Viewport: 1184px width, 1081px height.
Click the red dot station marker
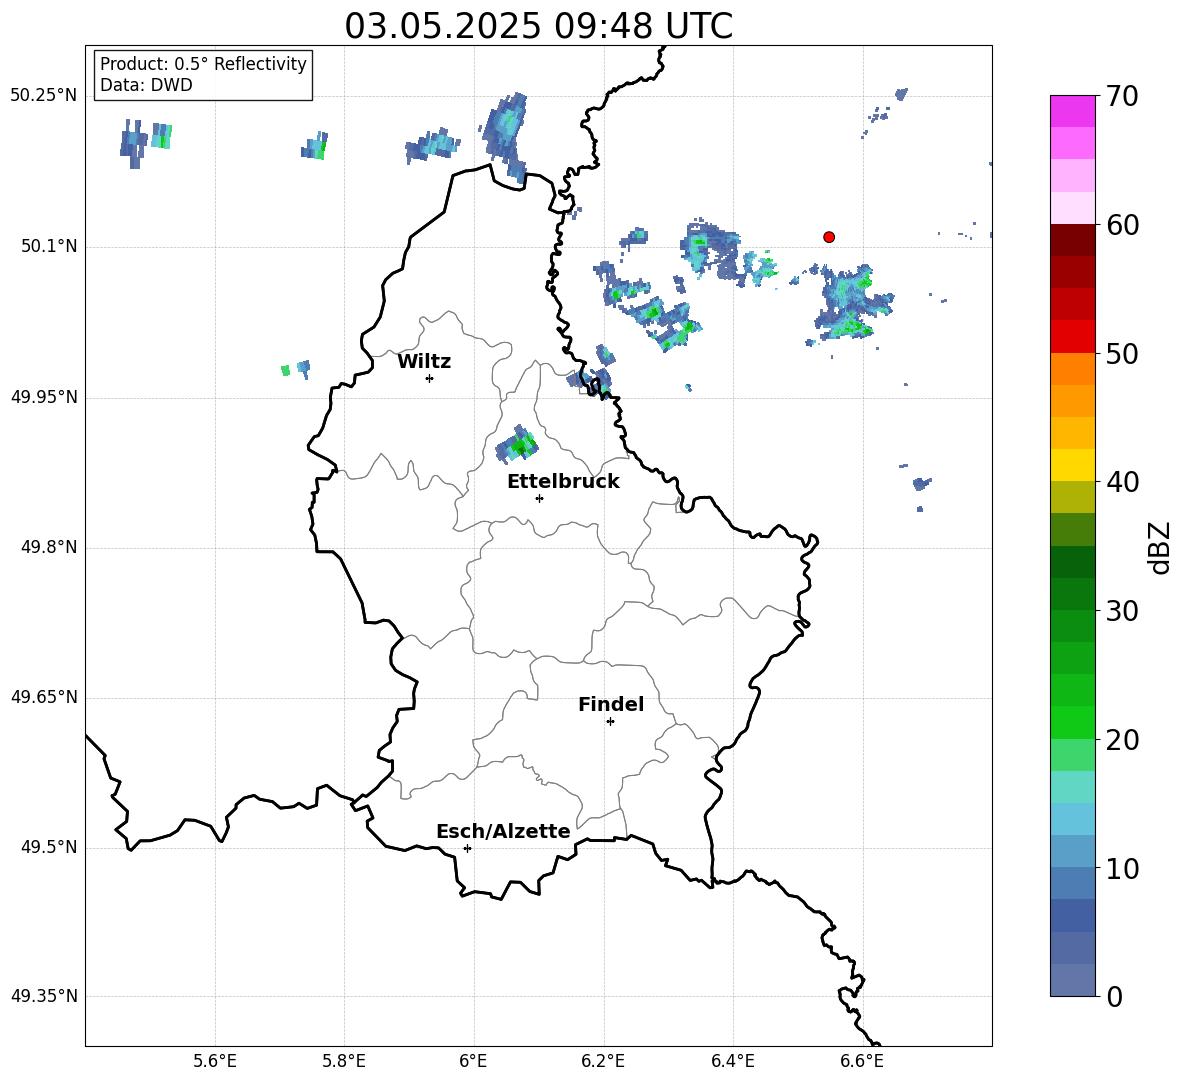[829, 237]
